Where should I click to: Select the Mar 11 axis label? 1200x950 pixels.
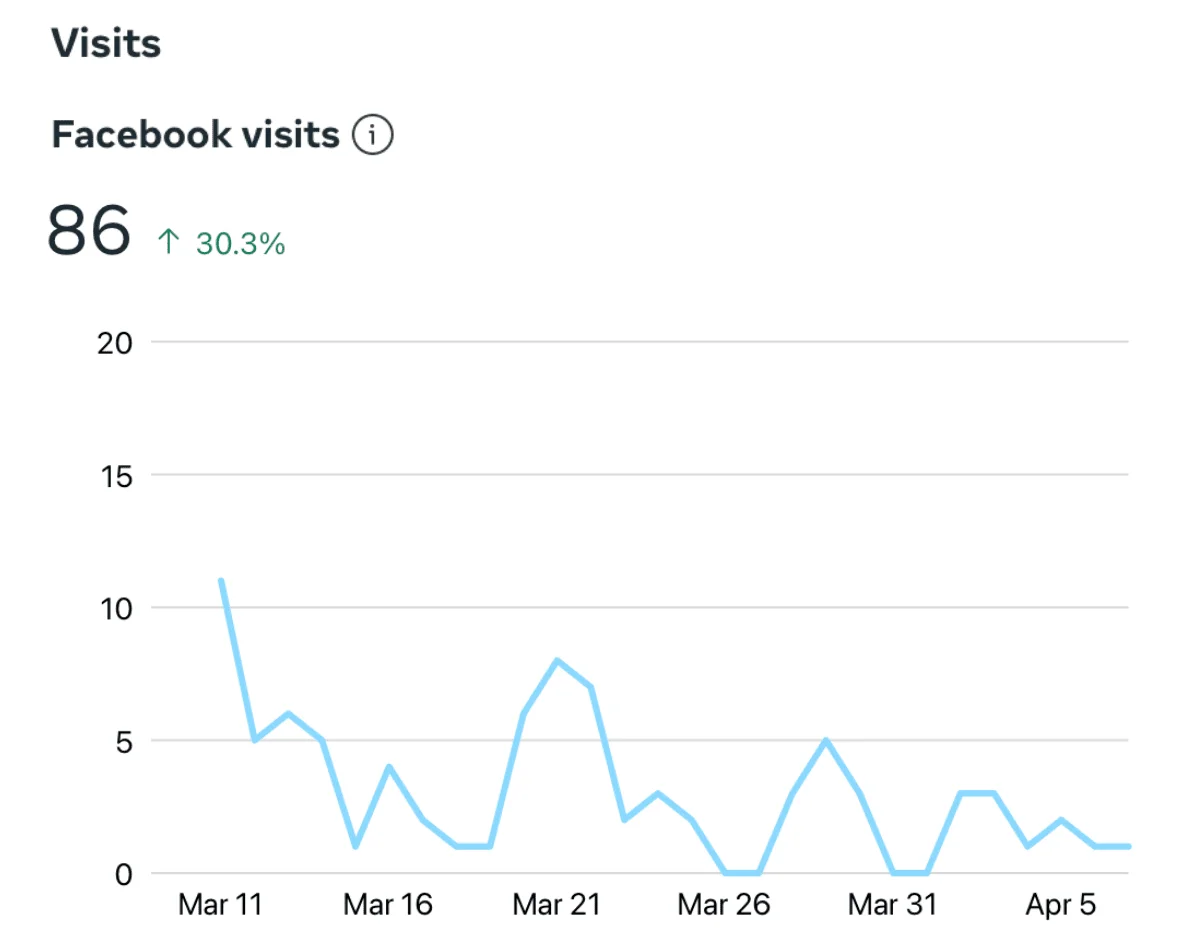(x=220, y=905)
